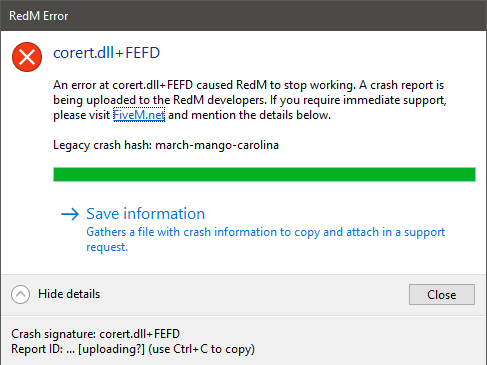Open the FiveM.net support link
This screenshot has height=365, width=487.
pos(139,115)
